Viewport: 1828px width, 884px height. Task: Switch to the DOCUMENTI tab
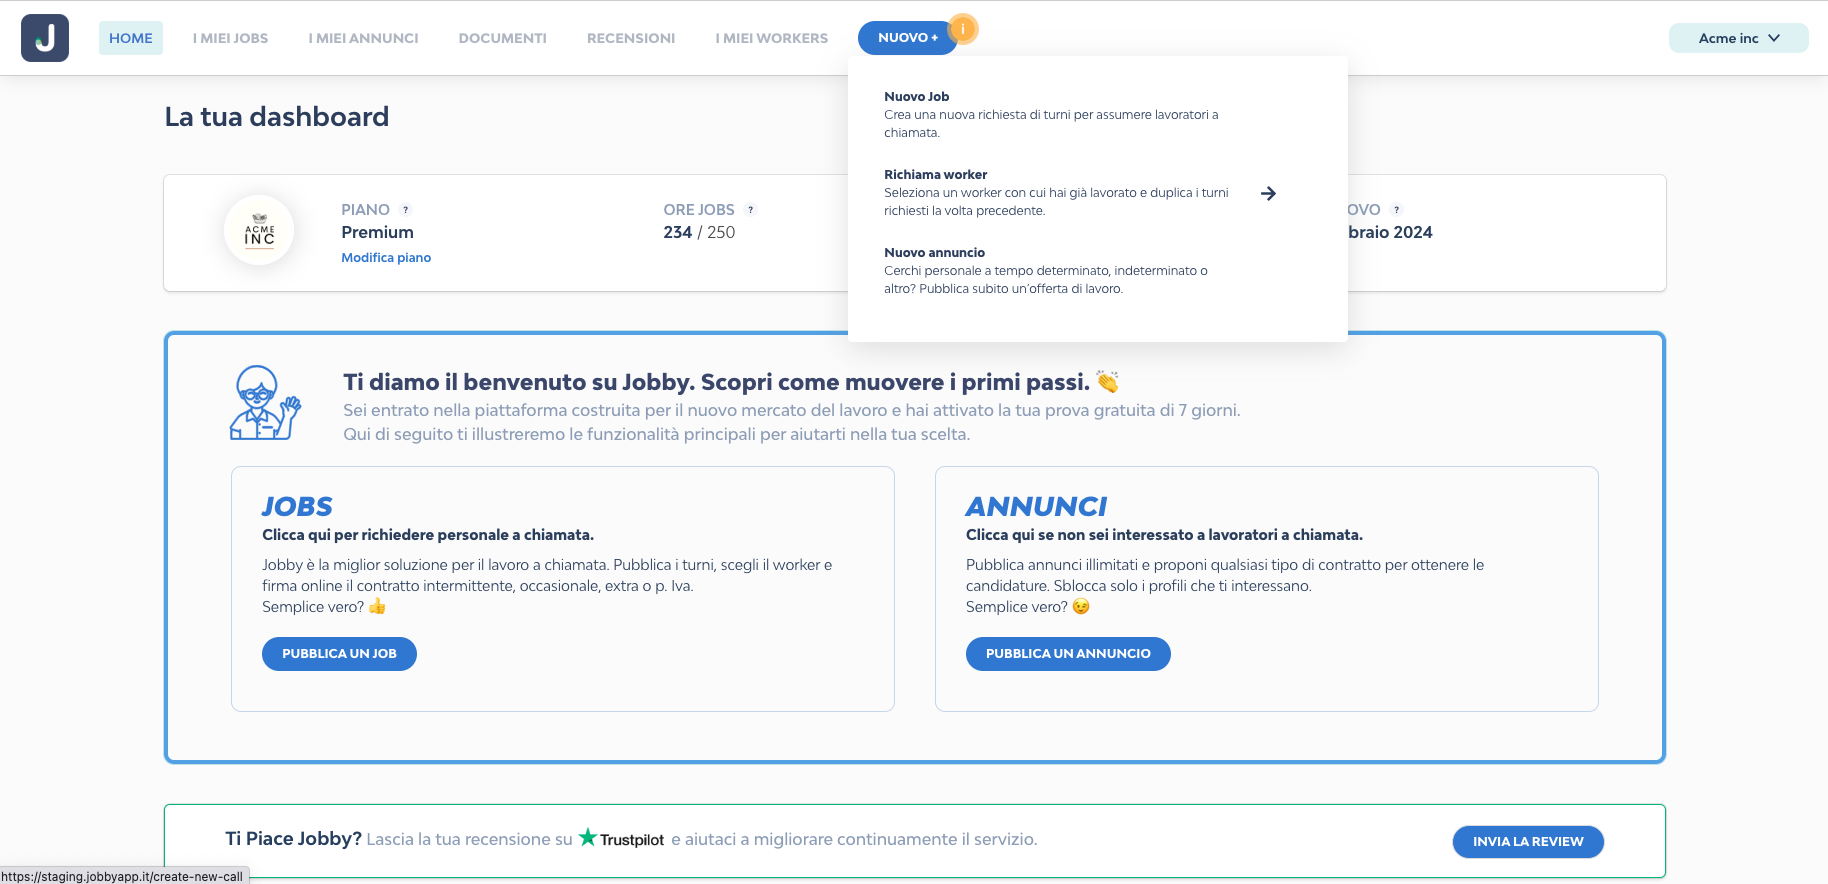coord(503,38)
